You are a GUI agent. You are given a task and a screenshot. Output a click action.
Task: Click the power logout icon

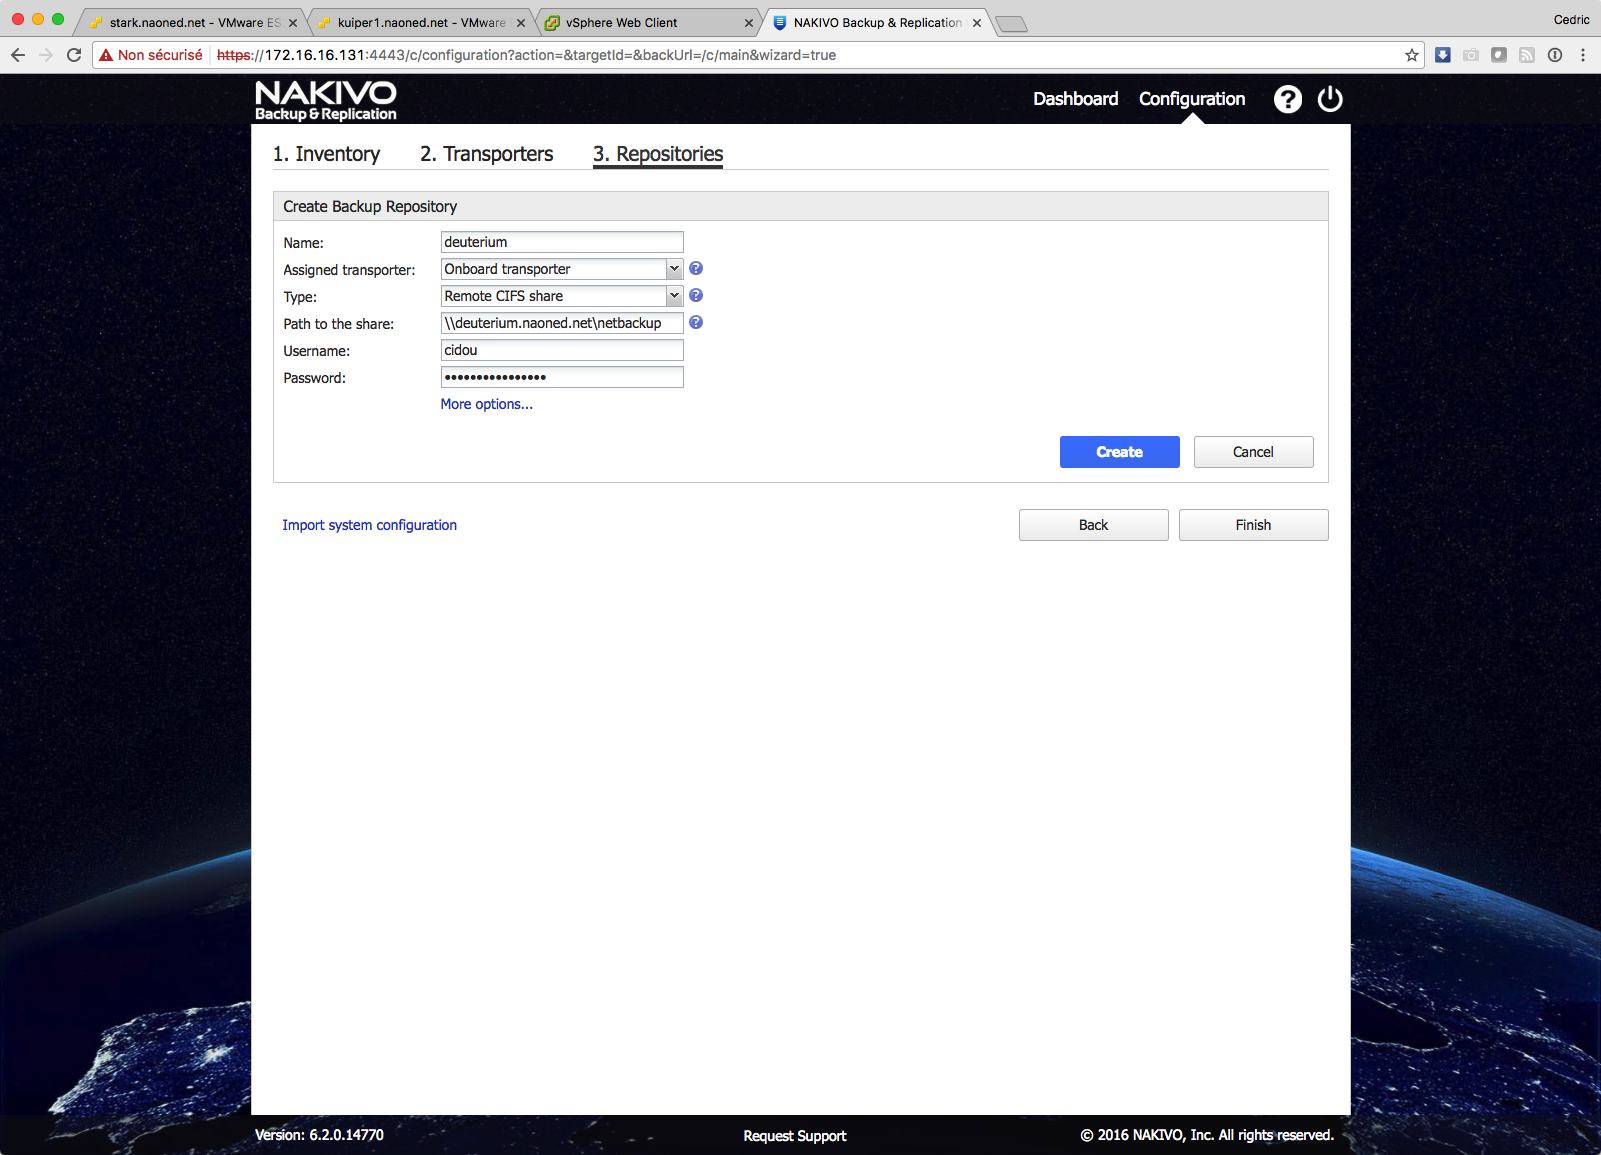pyautogui.click(x=1330, y=99)
